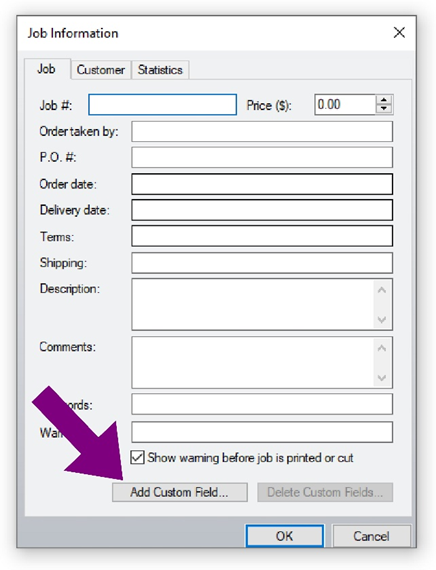Click the Description box scroll down arrow
The width and height of the screenshot is (436, 570).
pos(382,320)
